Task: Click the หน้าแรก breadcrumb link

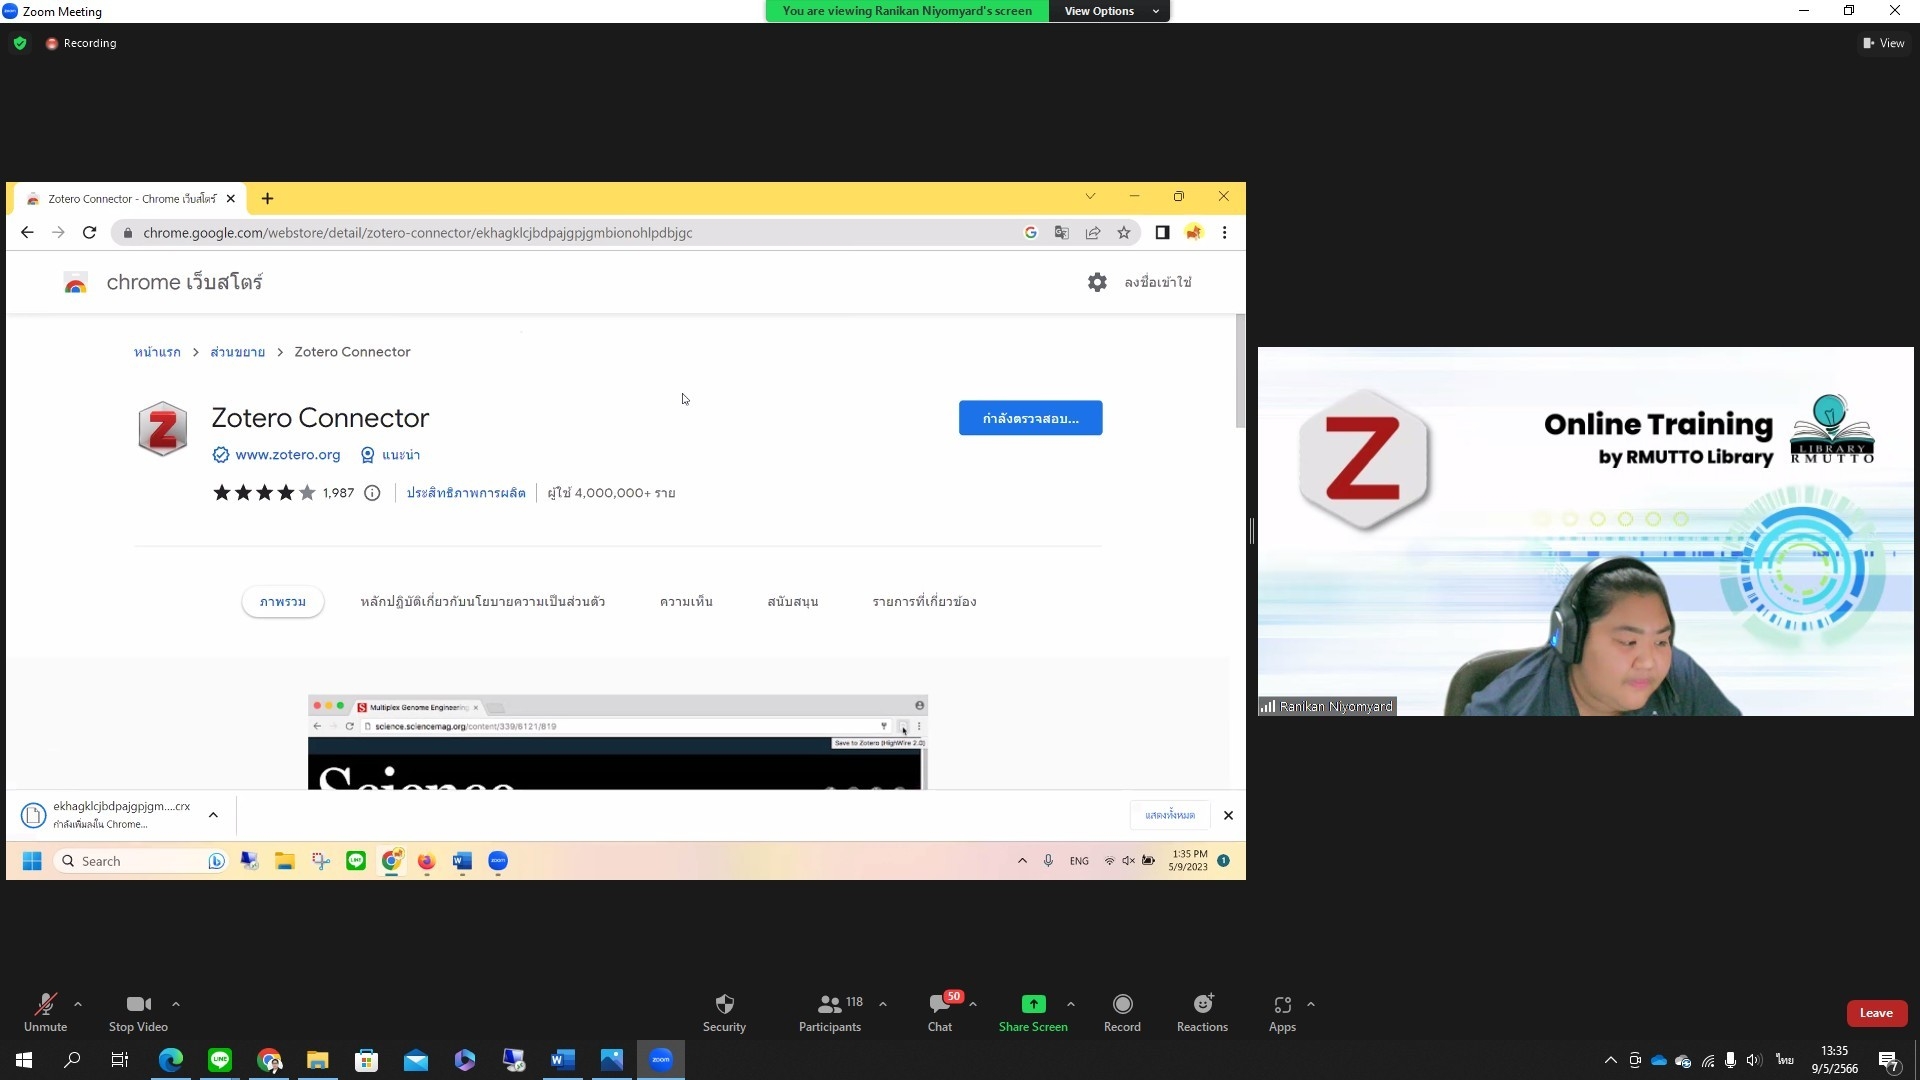Action: pos(157,352)
